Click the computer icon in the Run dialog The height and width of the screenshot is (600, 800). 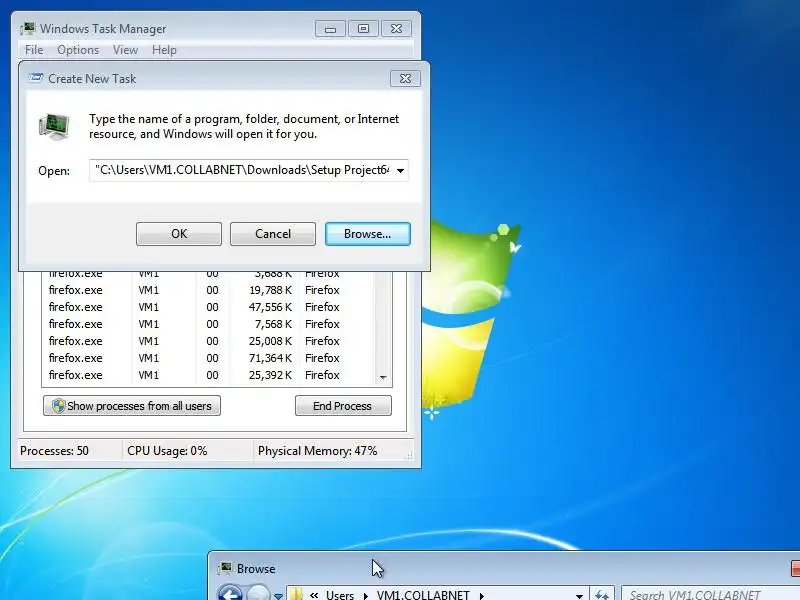point(55,127)
